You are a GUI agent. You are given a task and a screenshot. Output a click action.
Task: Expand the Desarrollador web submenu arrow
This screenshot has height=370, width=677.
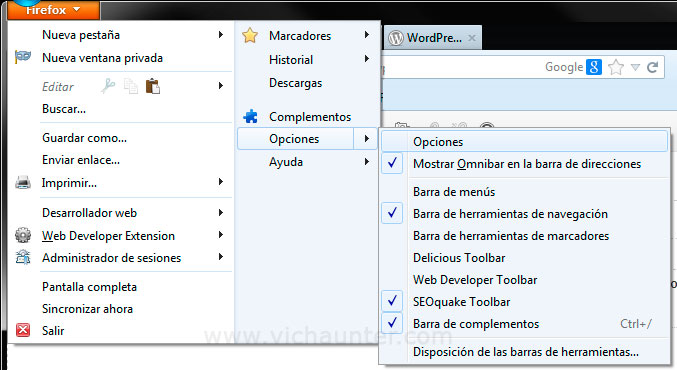coord(221,212)
